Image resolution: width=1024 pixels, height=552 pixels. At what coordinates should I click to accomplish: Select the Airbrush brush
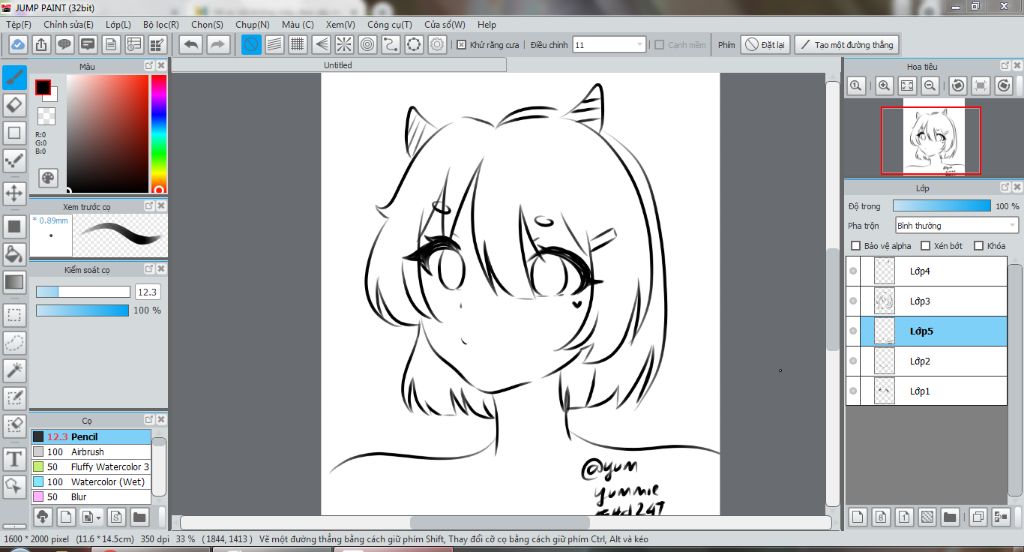pyautogui.click(x=91, y=451)
